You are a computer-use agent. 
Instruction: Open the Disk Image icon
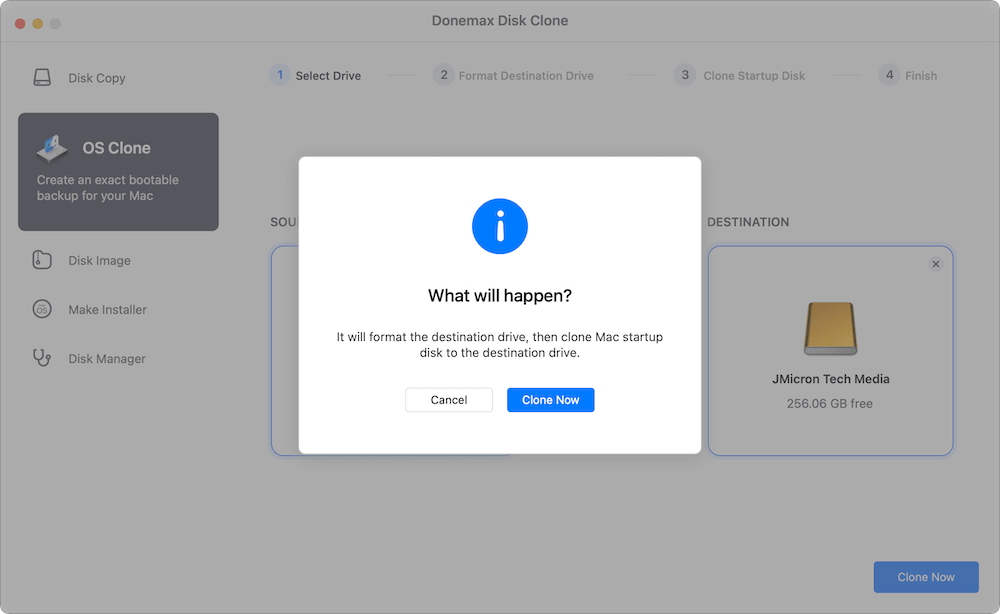[x=42, y=260]
